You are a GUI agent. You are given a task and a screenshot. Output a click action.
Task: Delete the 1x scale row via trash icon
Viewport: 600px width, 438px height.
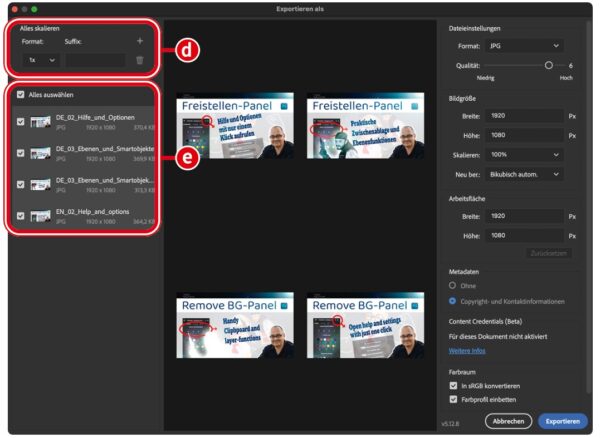click(x=140, y=60)
